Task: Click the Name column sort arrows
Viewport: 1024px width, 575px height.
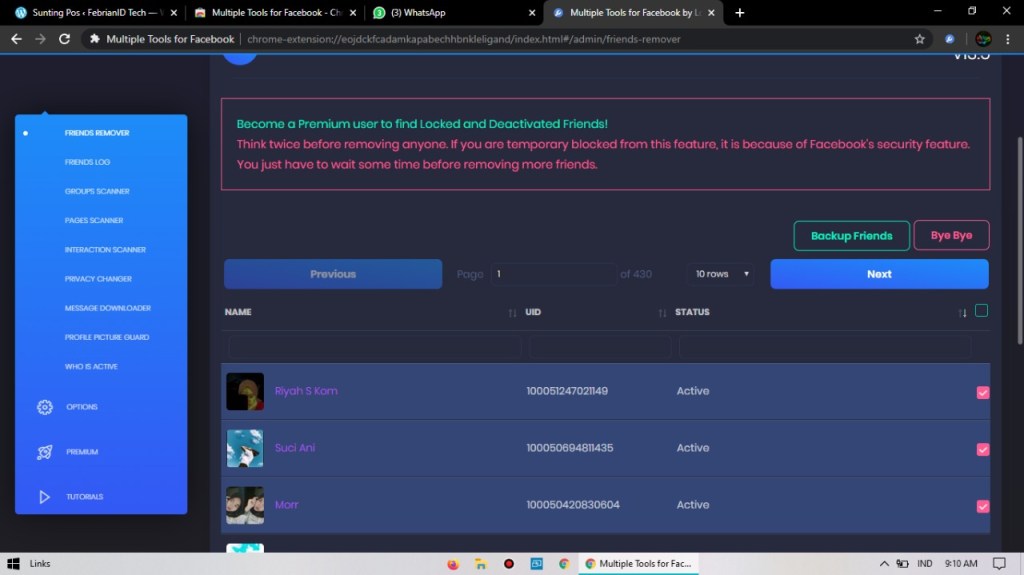Action: click(x=512, y=313)
